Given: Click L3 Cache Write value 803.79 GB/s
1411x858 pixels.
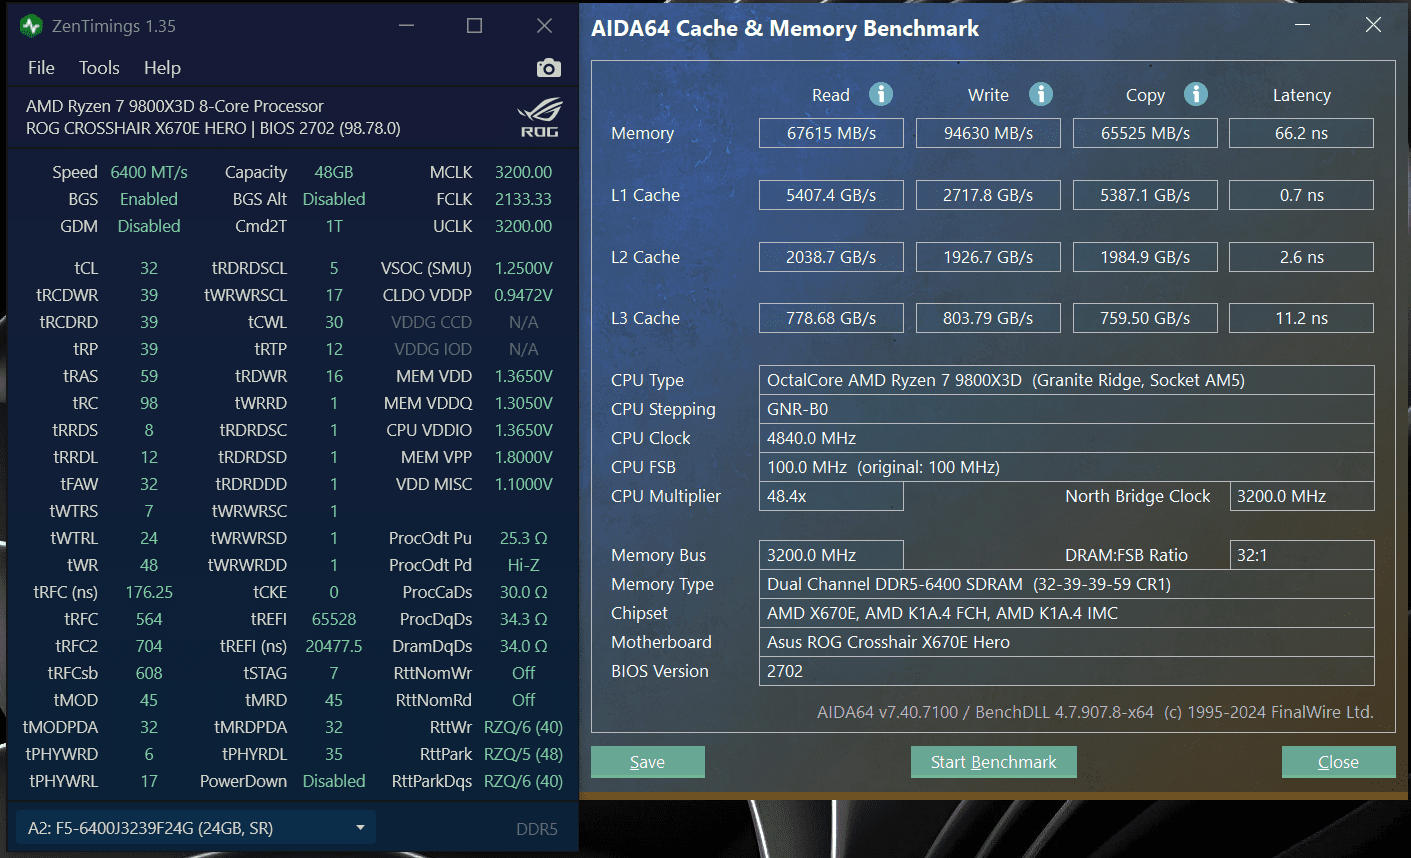Looking at the screenshot, I should (988, 318).
